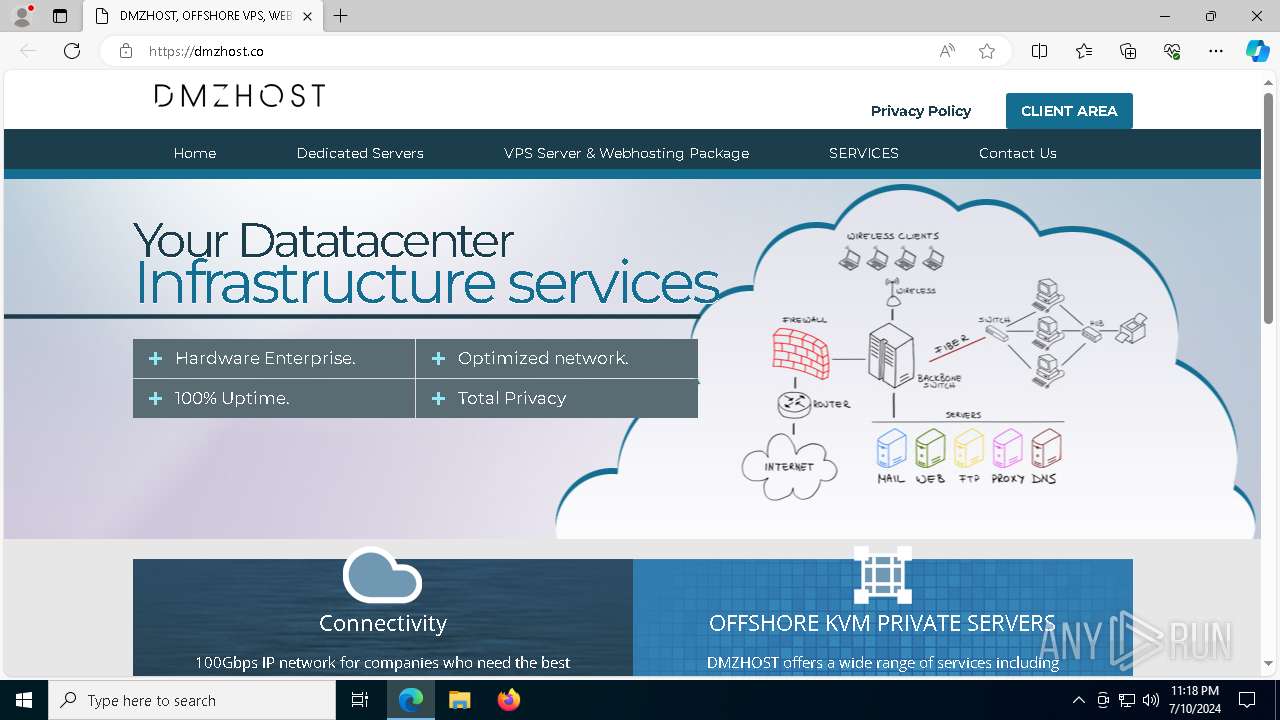The width and height of the screenshot is (1280, 720).
Task: Open File Explorer from the taskbar
Action: pyautogui.click(x=459, y=700)
